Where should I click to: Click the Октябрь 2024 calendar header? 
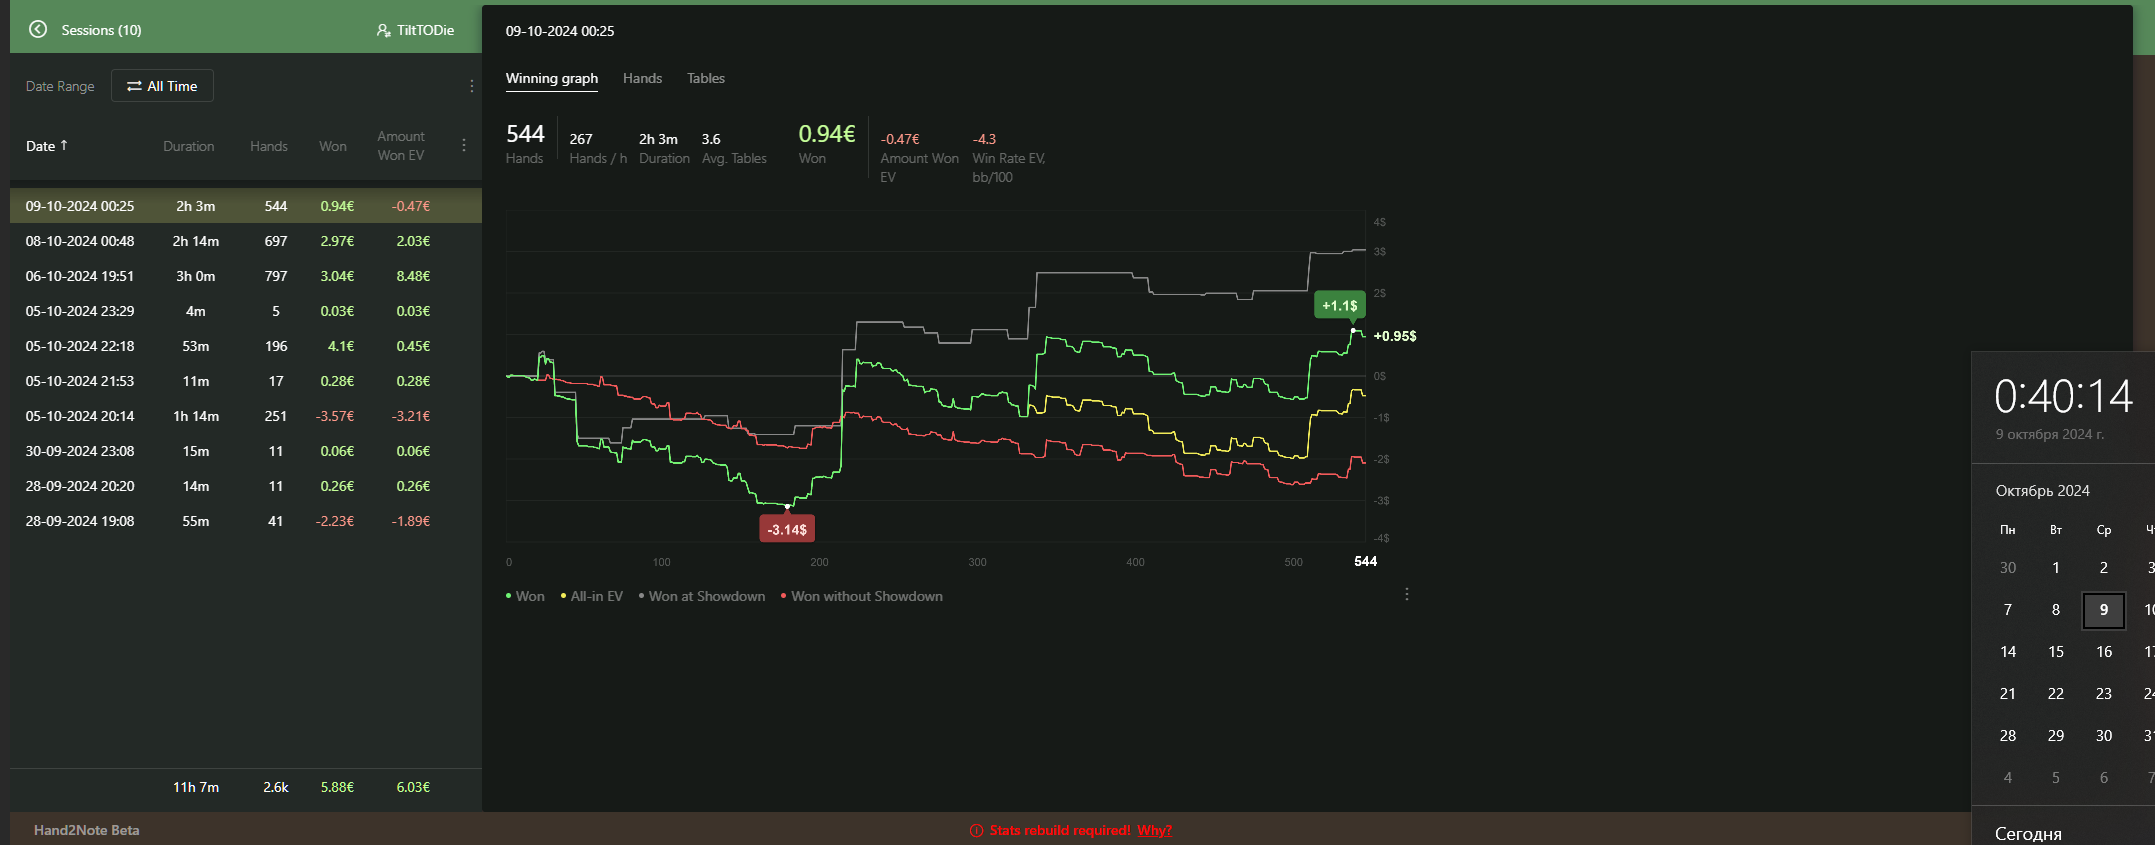(x=2042, y=490)
